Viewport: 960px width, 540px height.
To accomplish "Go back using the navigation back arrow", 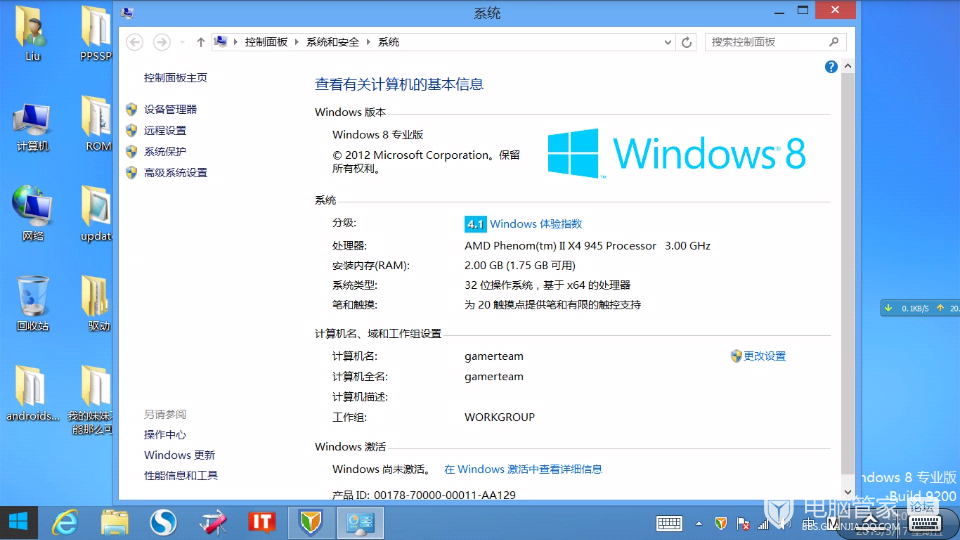I will tap(135, 42).
